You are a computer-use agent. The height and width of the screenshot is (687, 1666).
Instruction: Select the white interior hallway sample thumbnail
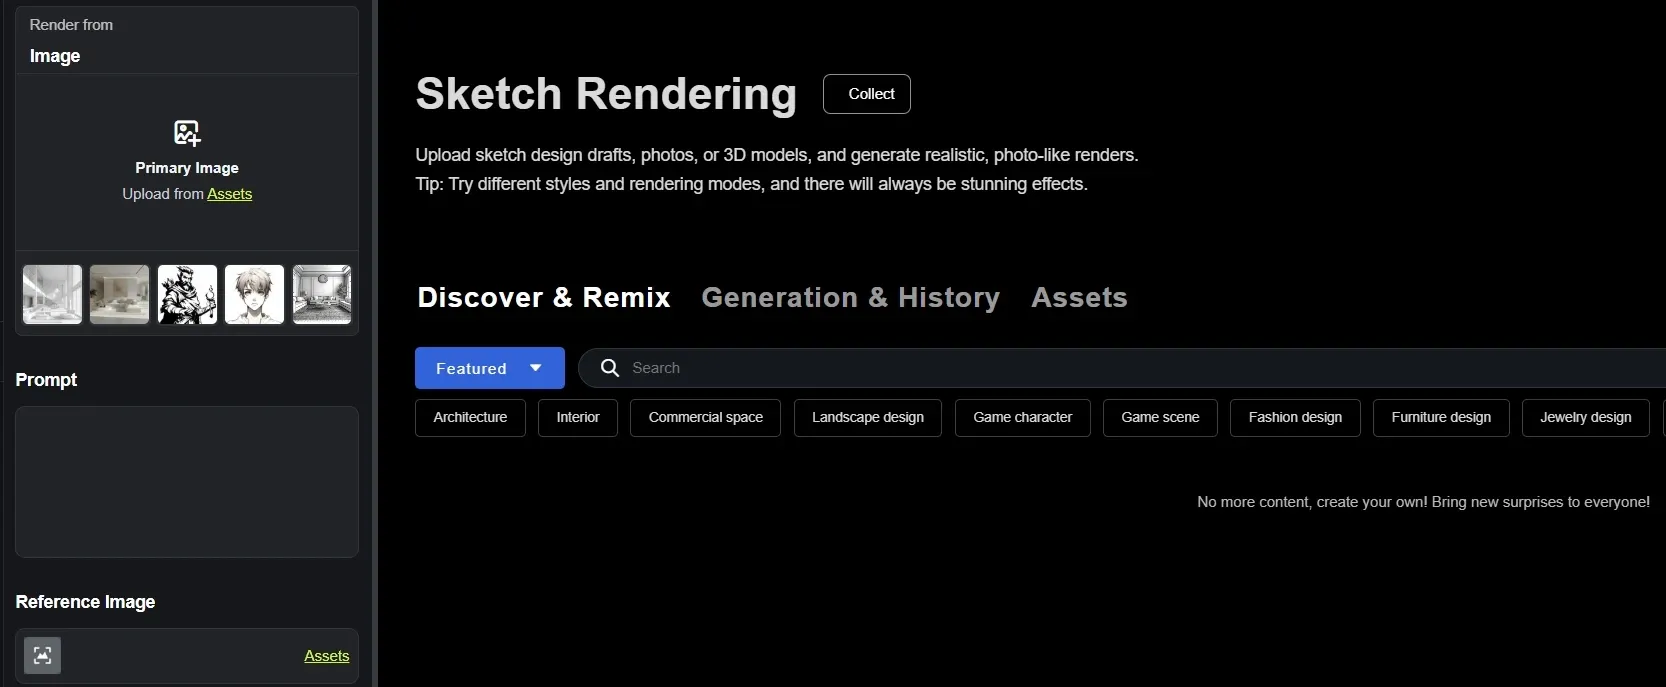pos(53,294)
